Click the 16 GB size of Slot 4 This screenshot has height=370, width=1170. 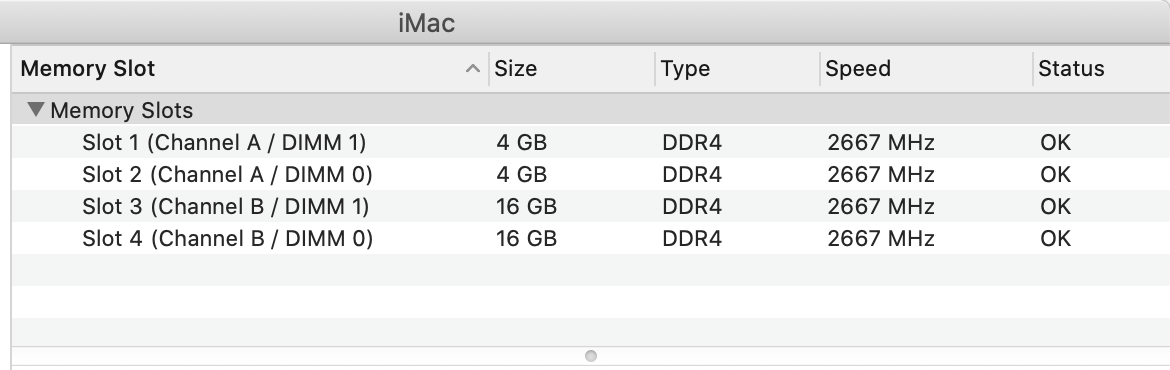pyautogui.click(x=526, y=238)
